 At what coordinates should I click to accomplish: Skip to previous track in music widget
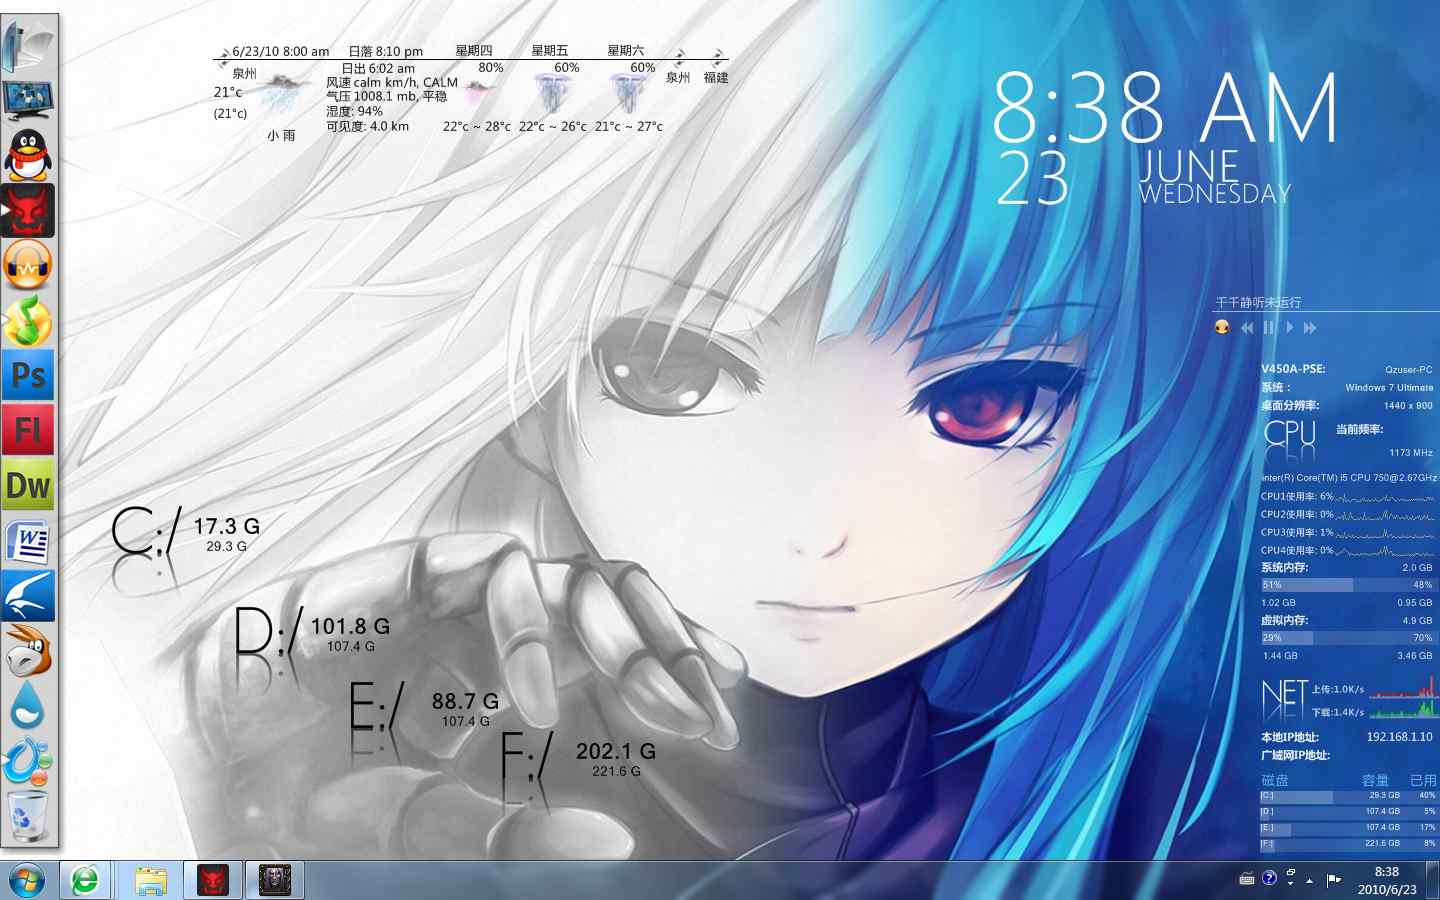point(1247,327)
